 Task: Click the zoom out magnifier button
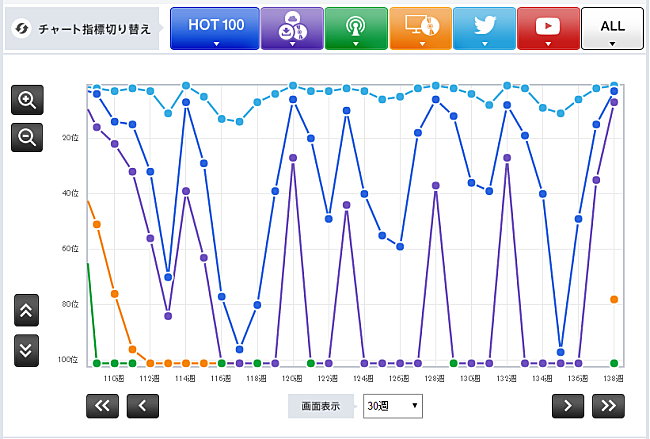[x=27, y=137]
